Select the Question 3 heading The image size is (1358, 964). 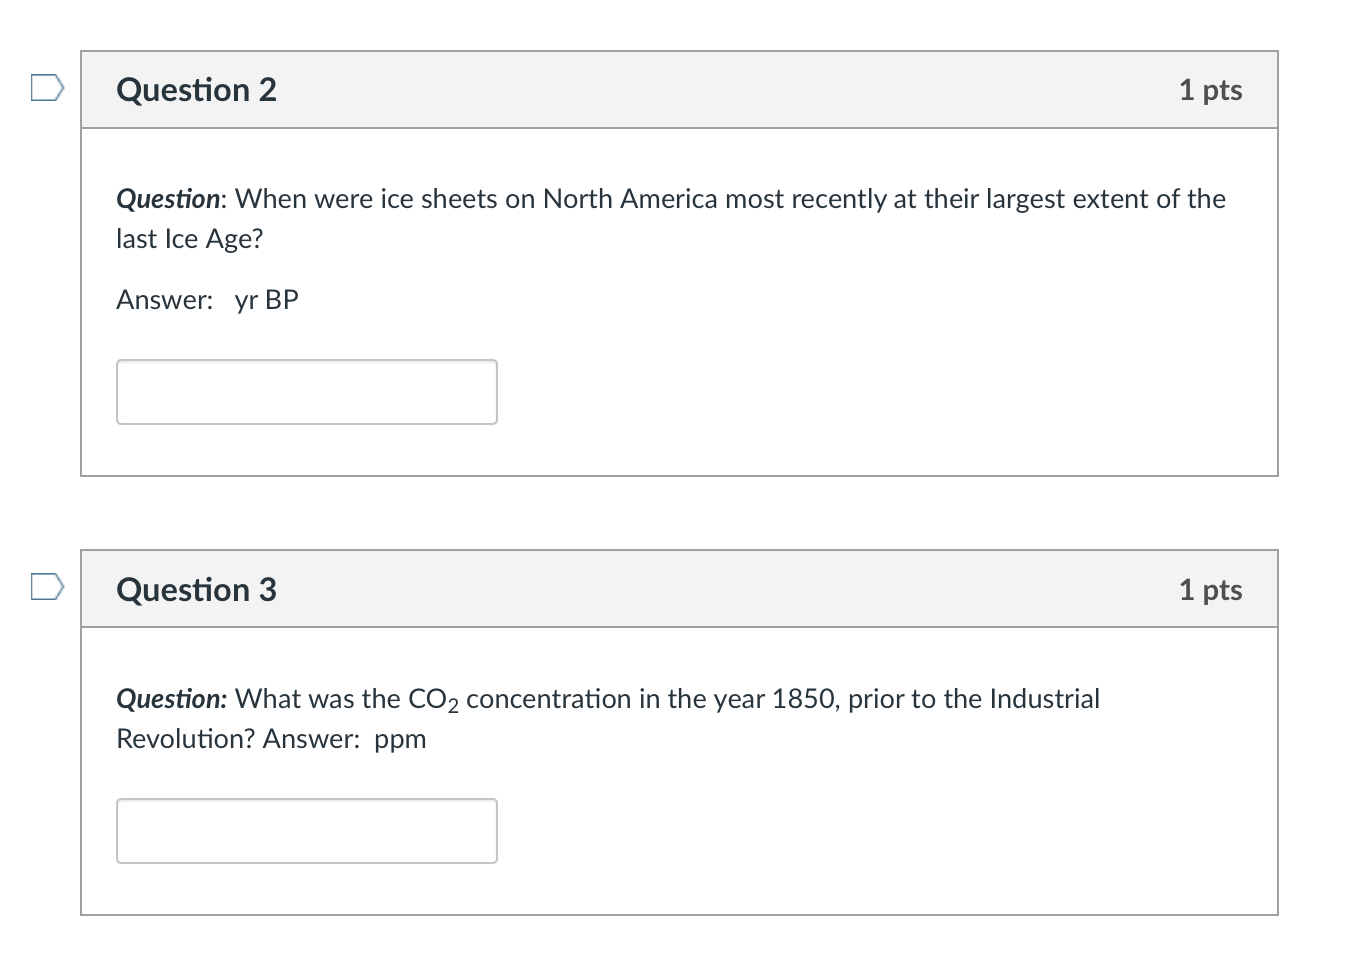(196, 590)
